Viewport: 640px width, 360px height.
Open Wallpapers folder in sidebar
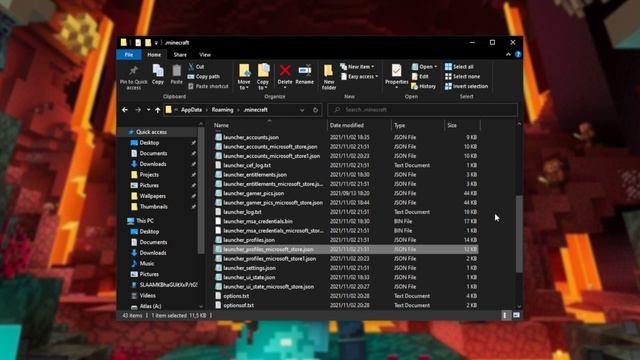point(153,196)
